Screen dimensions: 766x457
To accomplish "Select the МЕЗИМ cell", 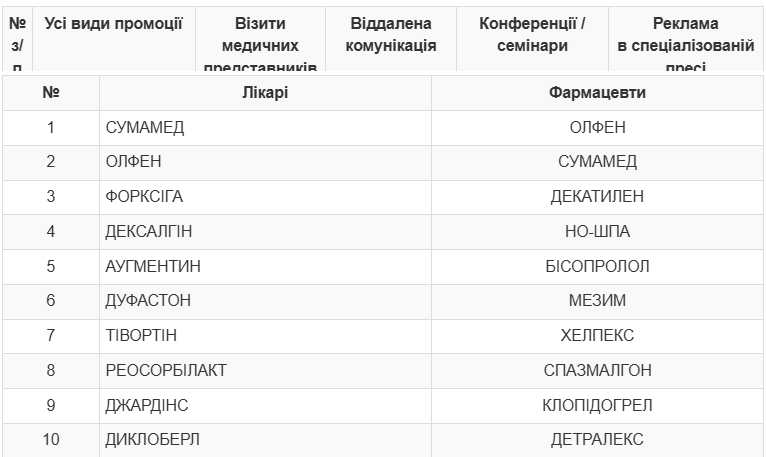I will [x=597, y=301].
